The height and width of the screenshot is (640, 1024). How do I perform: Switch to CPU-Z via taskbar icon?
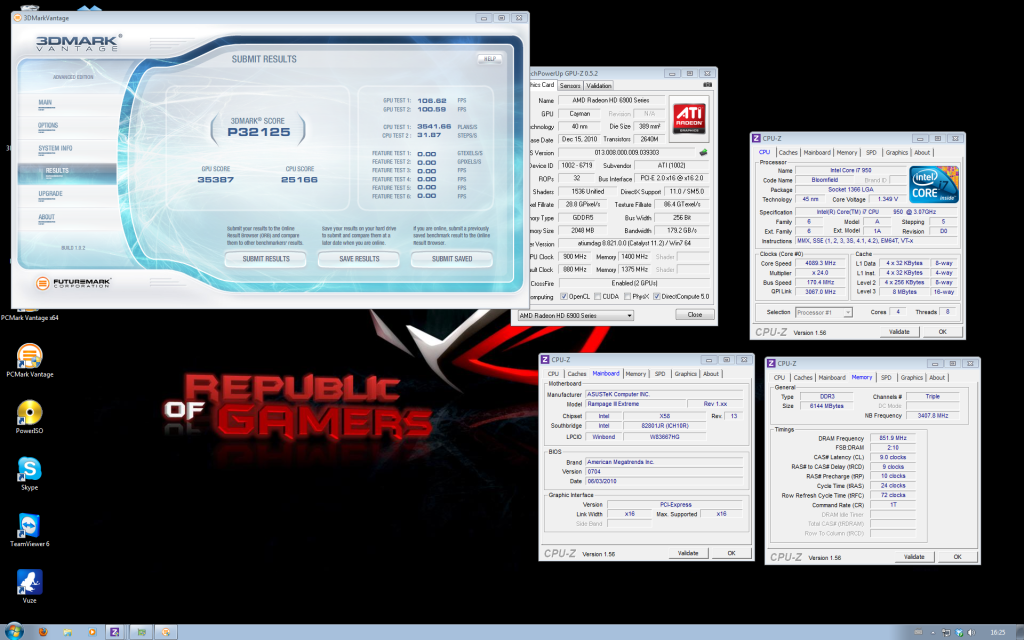point(115,632)
